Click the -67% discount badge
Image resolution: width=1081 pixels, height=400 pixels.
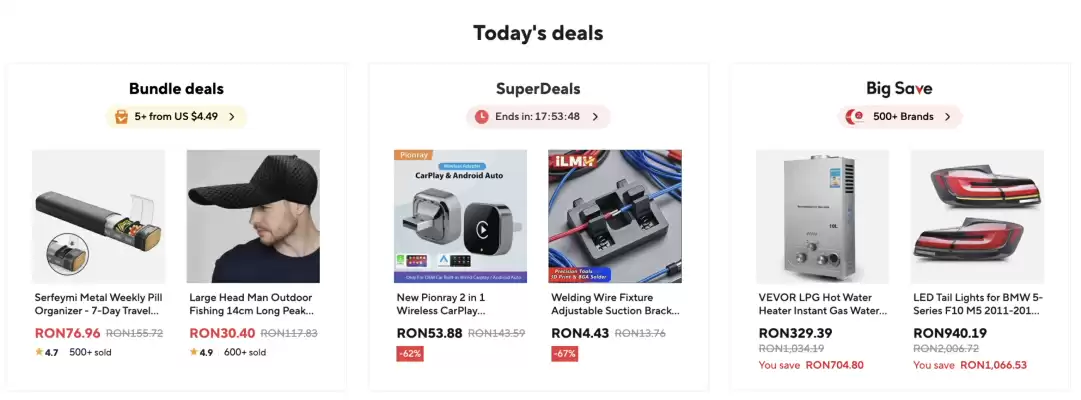tap(564, 353)
